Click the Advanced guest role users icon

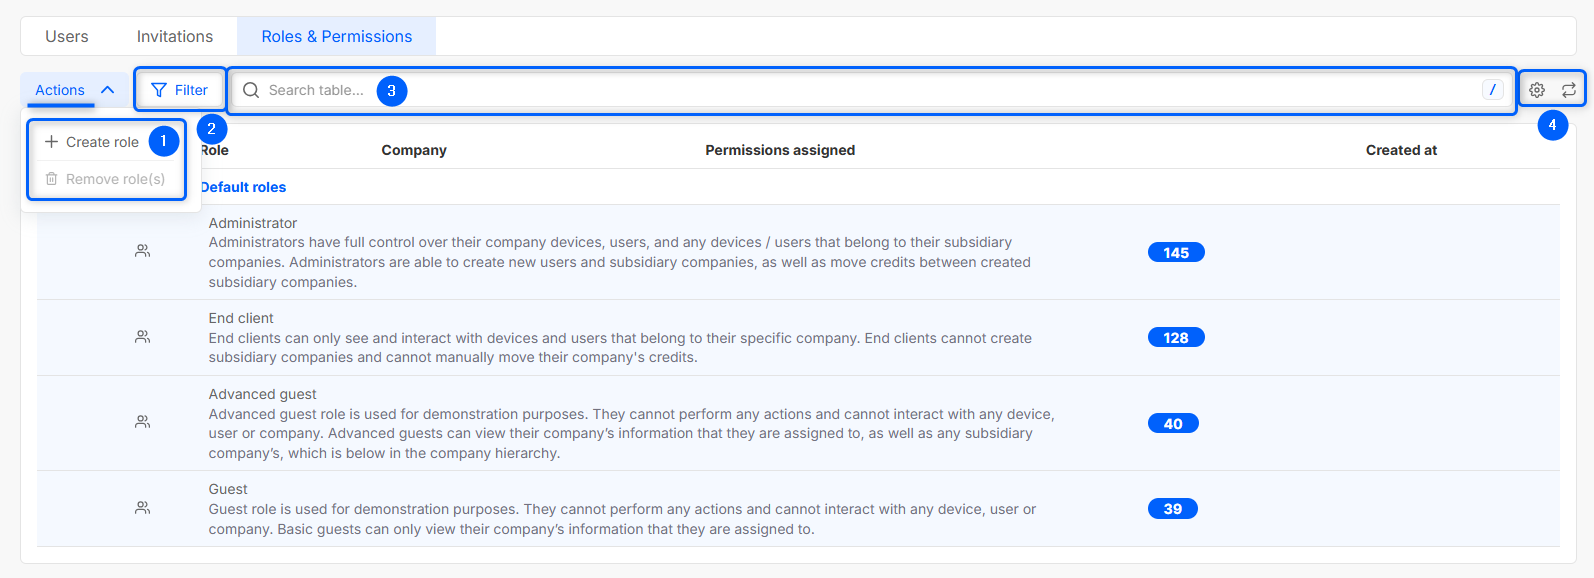(x=143, y=423)
